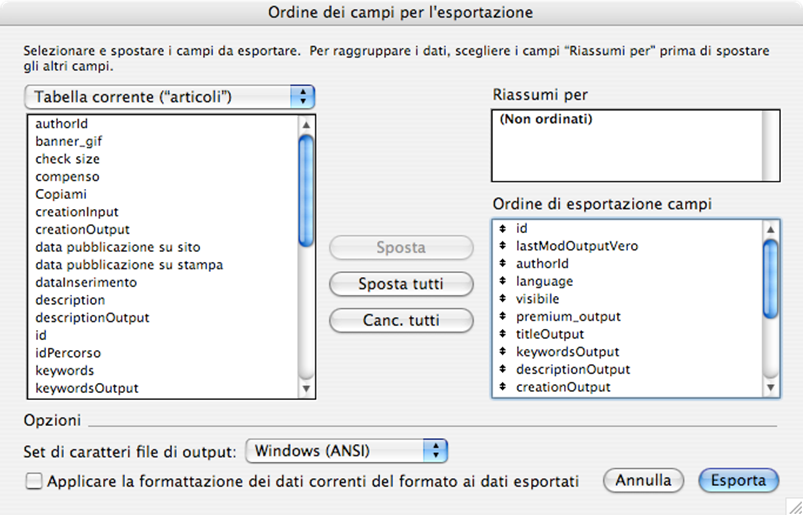Open the output character set dropdown

(347, 451)
